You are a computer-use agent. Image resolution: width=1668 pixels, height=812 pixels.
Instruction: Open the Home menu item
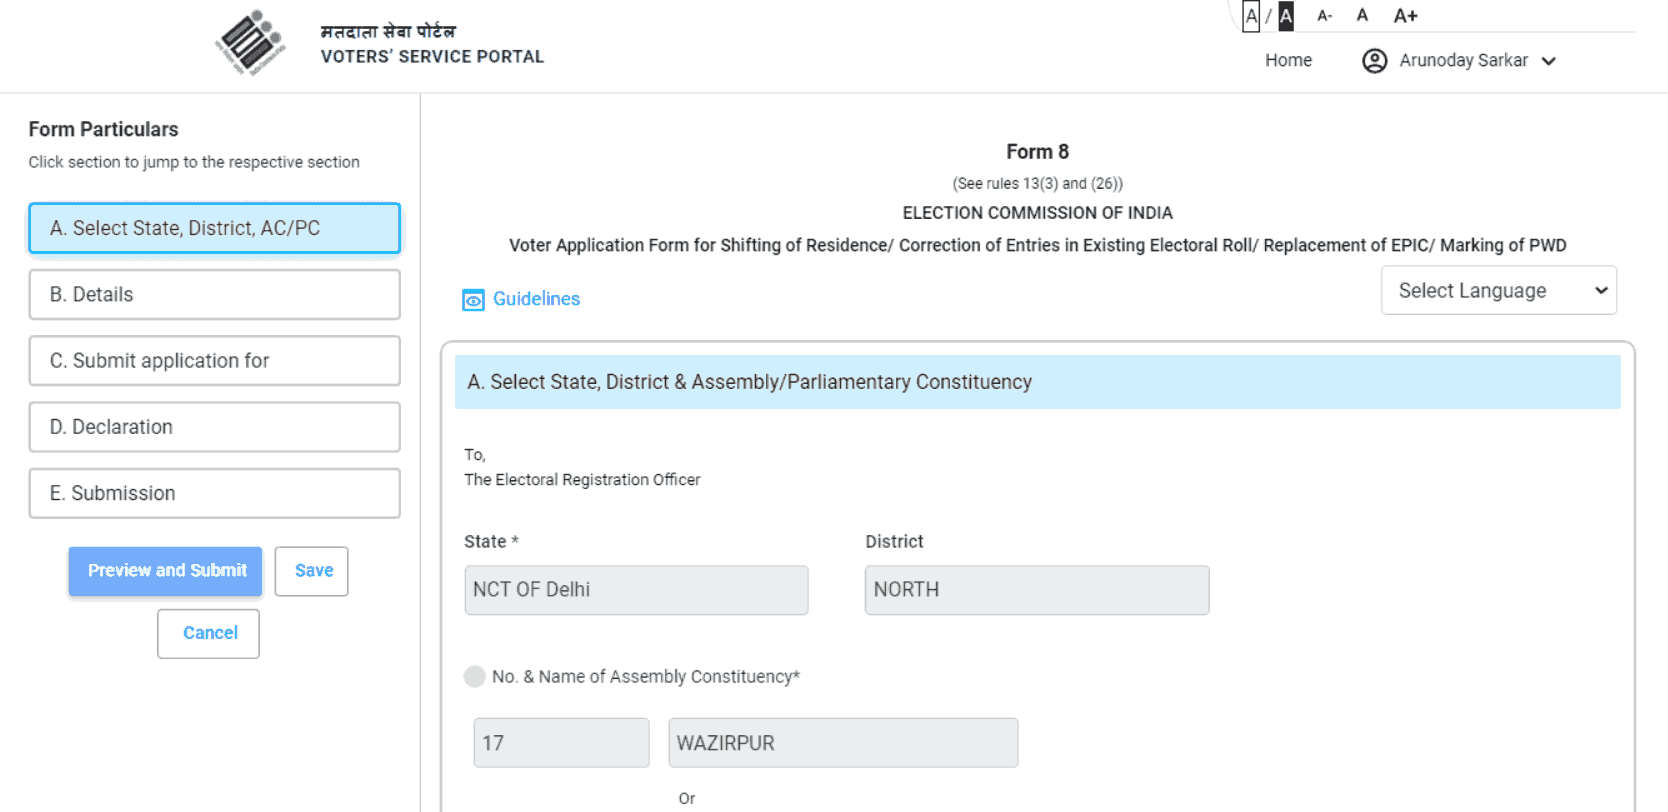(x=1288, y=60)
